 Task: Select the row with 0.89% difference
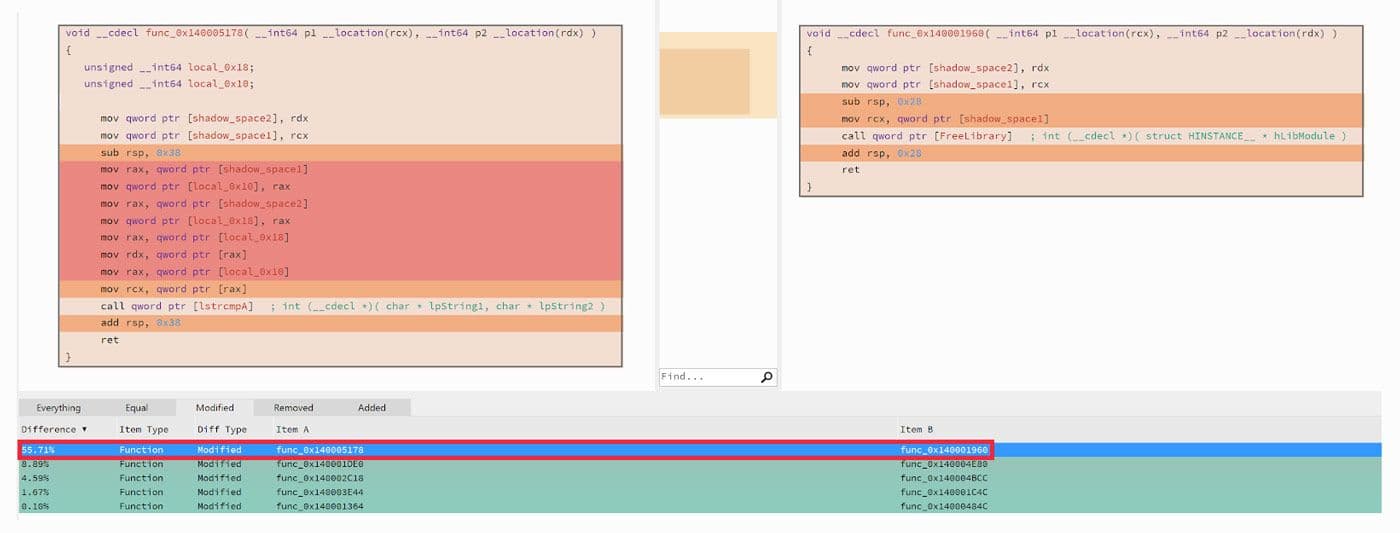point(700,464)
